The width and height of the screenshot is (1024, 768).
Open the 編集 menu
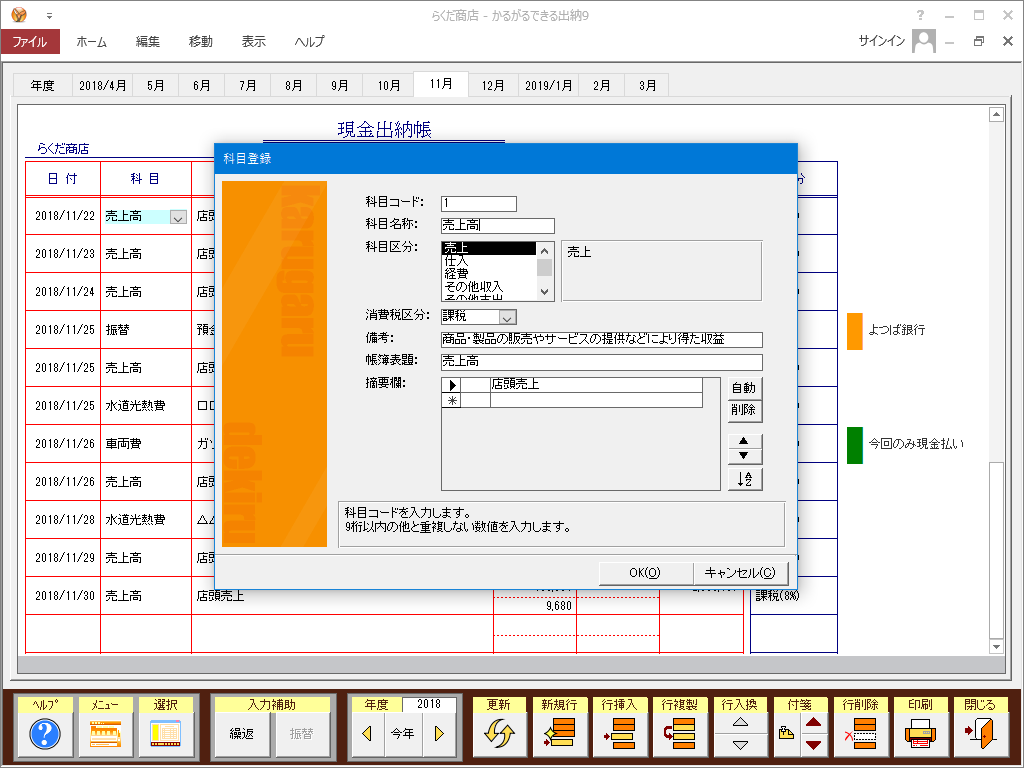(x=148, y=41)
